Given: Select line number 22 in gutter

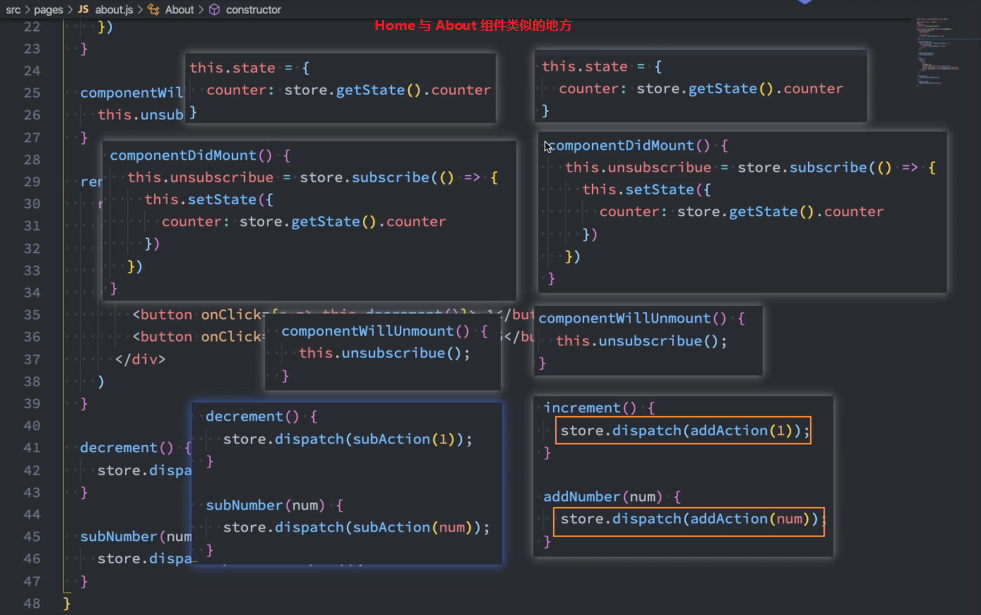Looking at the screenshot, I should point(32,27).
